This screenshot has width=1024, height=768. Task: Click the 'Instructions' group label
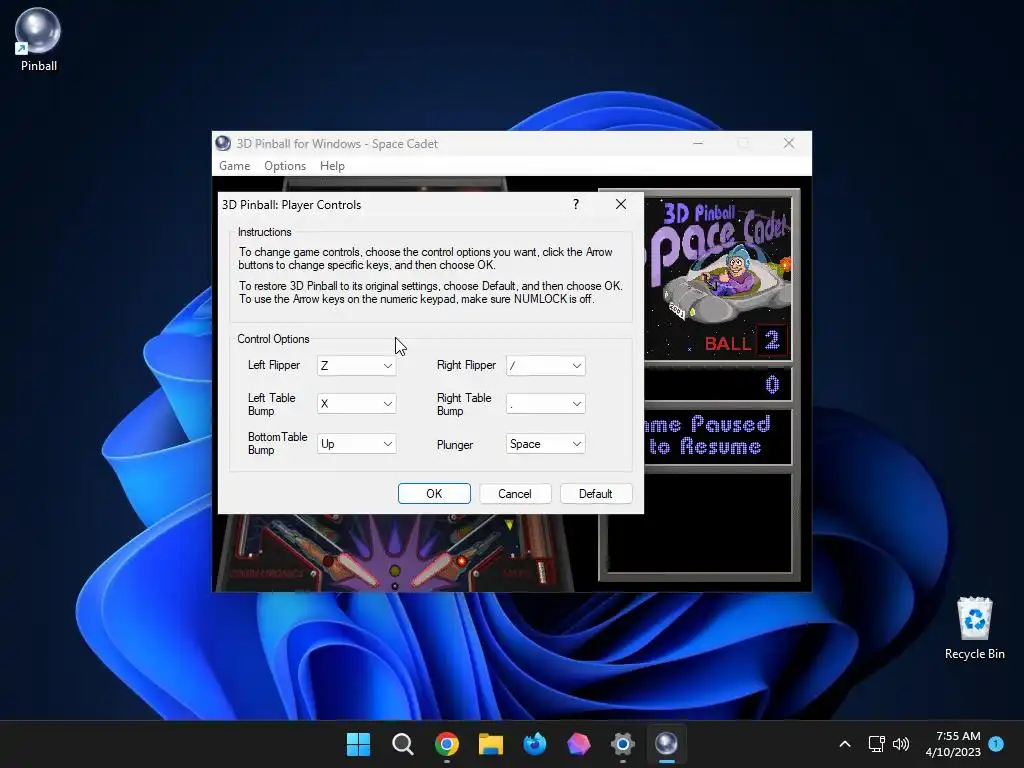[264, 232]
